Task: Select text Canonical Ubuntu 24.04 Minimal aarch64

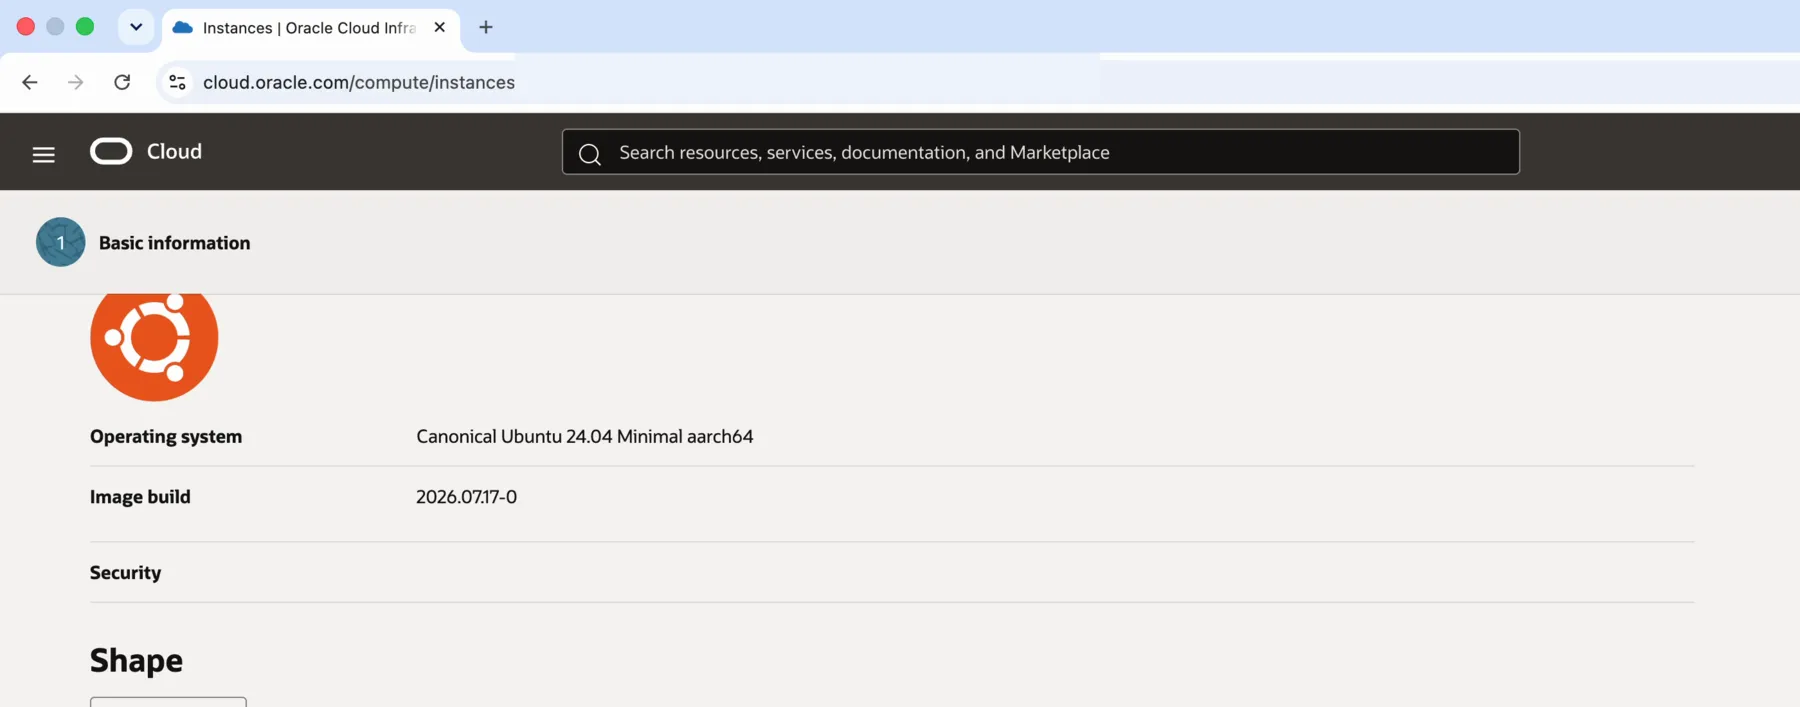Action: [585, 436]
